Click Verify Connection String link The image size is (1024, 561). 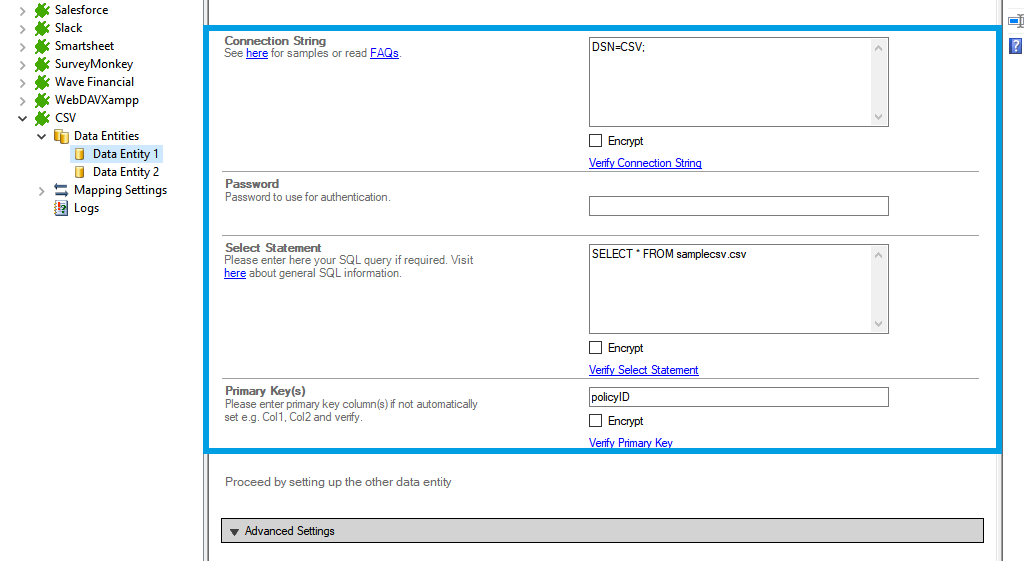coord(645,163)
